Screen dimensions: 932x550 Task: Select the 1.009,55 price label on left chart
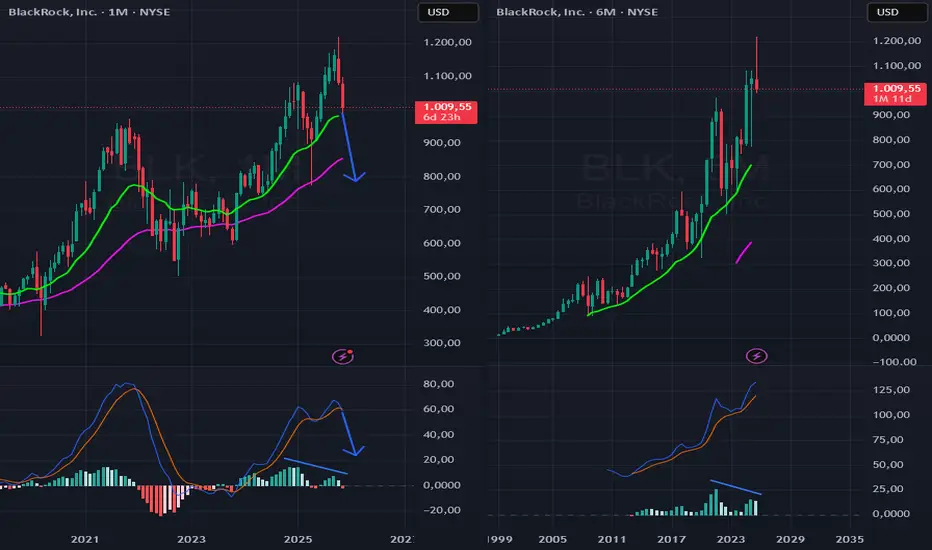click(x=446, y=112)
